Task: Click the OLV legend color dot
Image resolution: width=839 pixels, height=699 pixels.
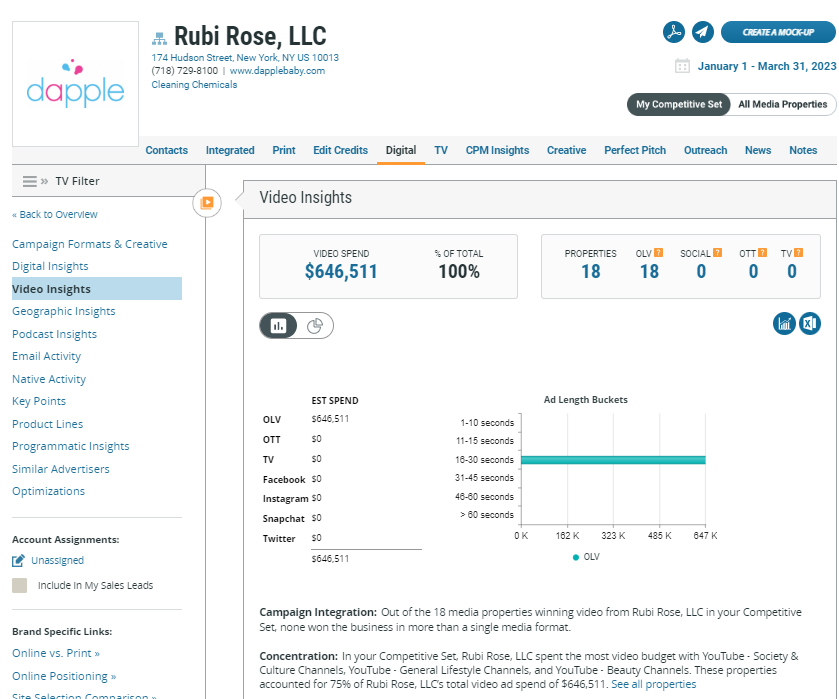Action: point(576,558)
